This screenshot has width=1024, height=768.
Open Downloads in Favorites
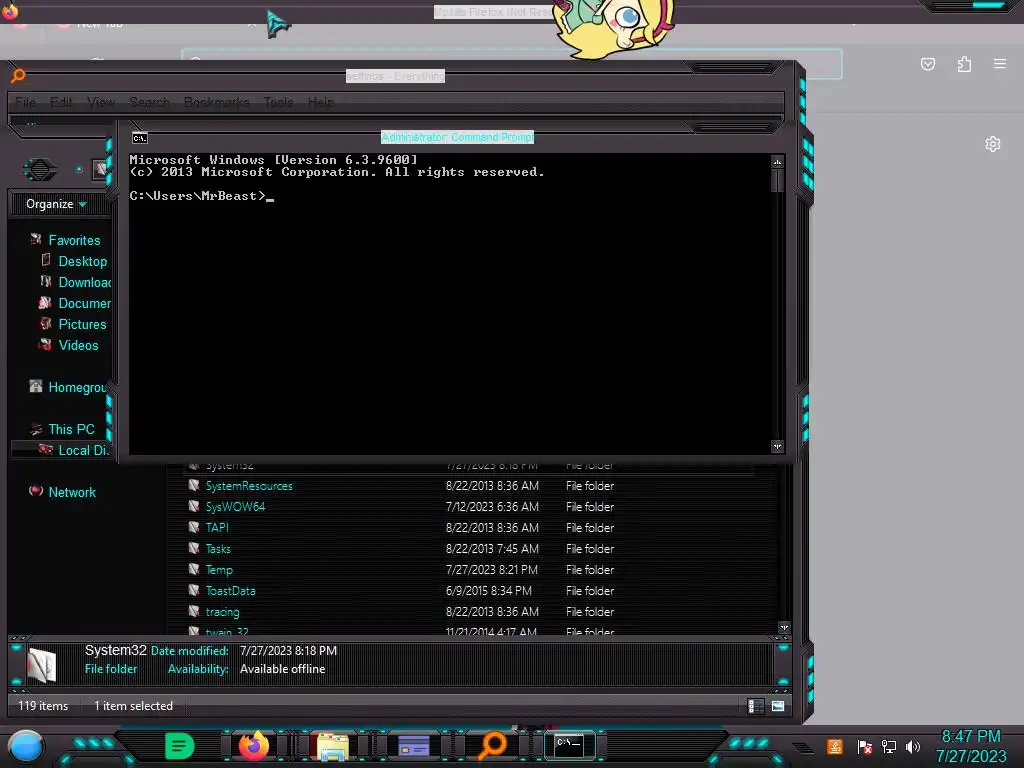point(84,282)
